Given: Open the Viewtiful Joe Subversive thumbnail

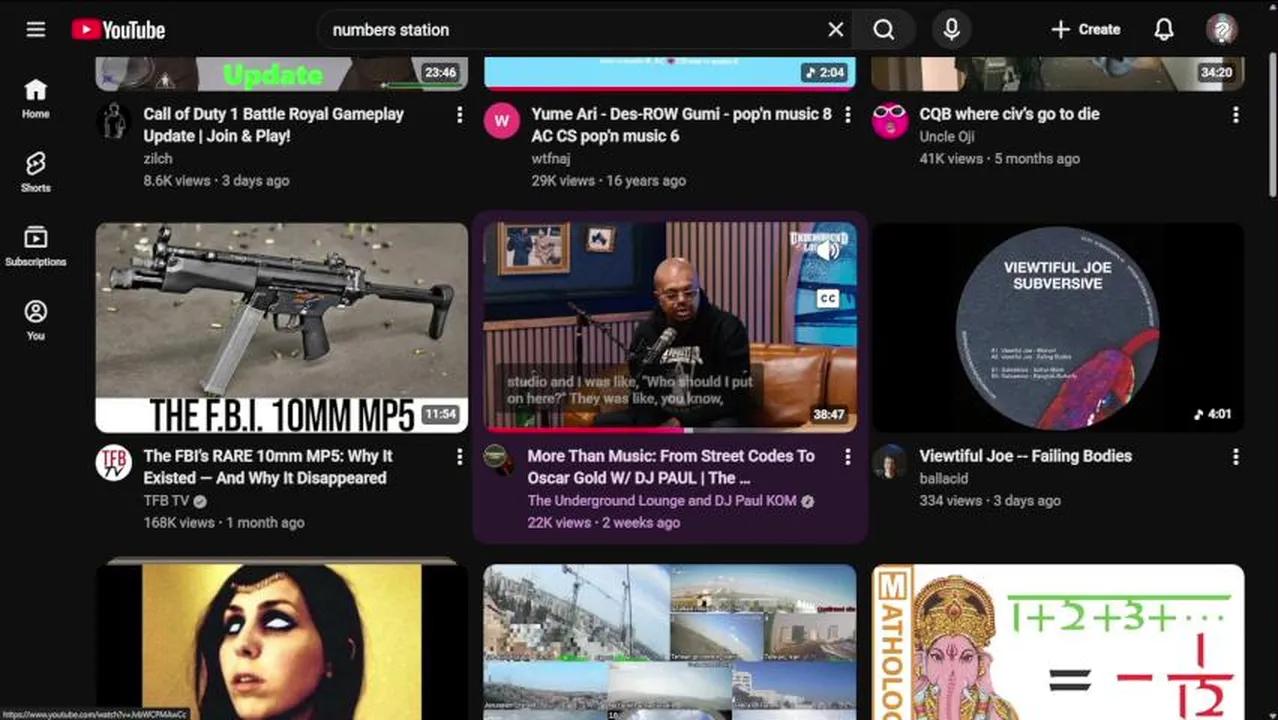Looking at the screenshot, I should pyautogui.click(x=1058, y=327).
